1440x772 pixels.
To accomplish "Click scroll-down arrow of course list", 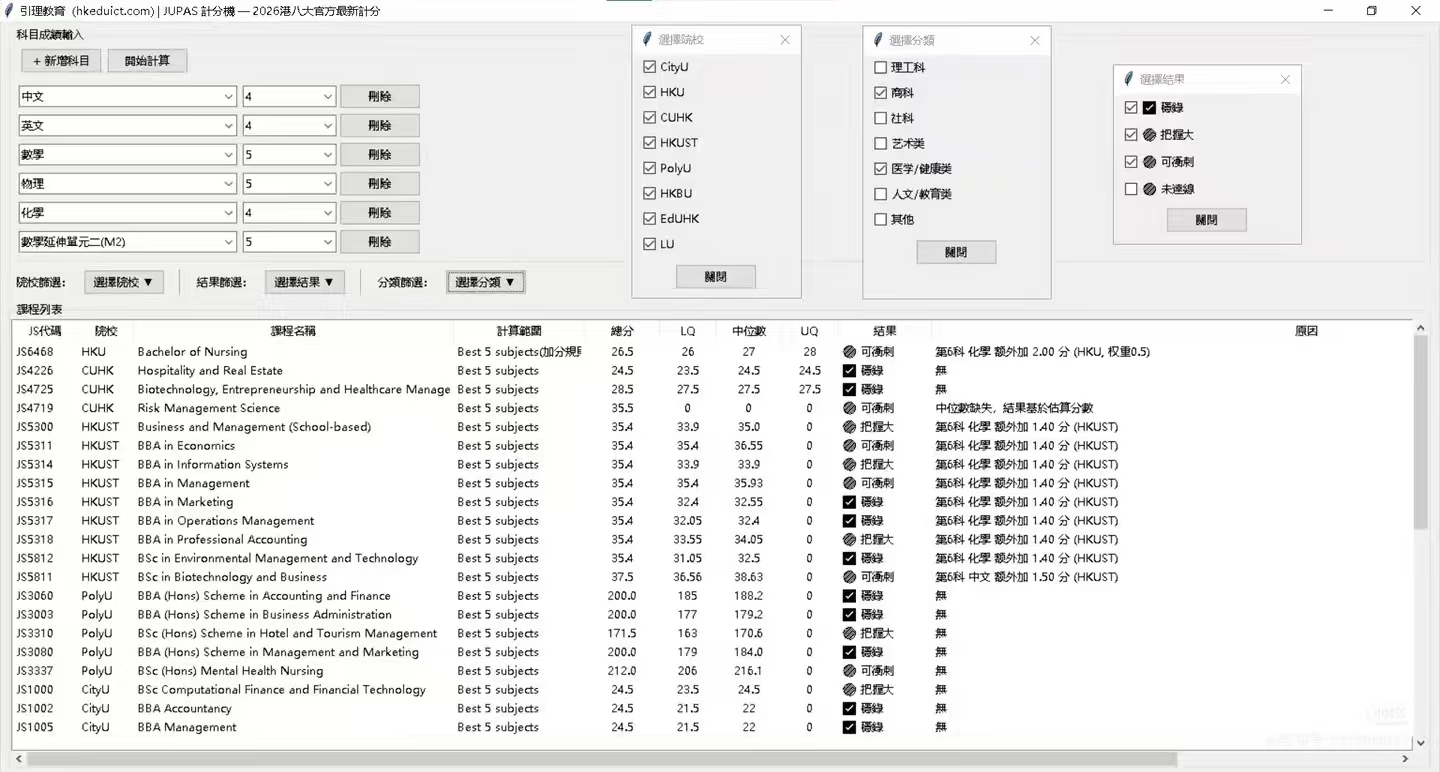I will 1421,743.
